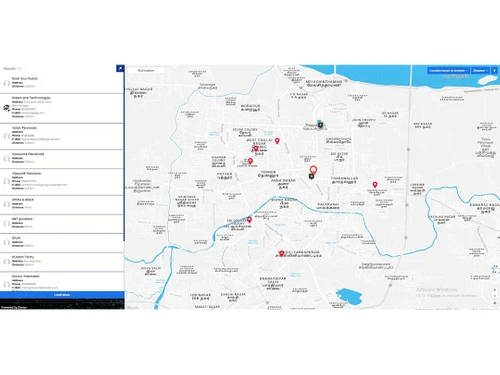Screen dimensions: 500x375
Task: Zoom out on the map
Action: [x=495, y=296]
